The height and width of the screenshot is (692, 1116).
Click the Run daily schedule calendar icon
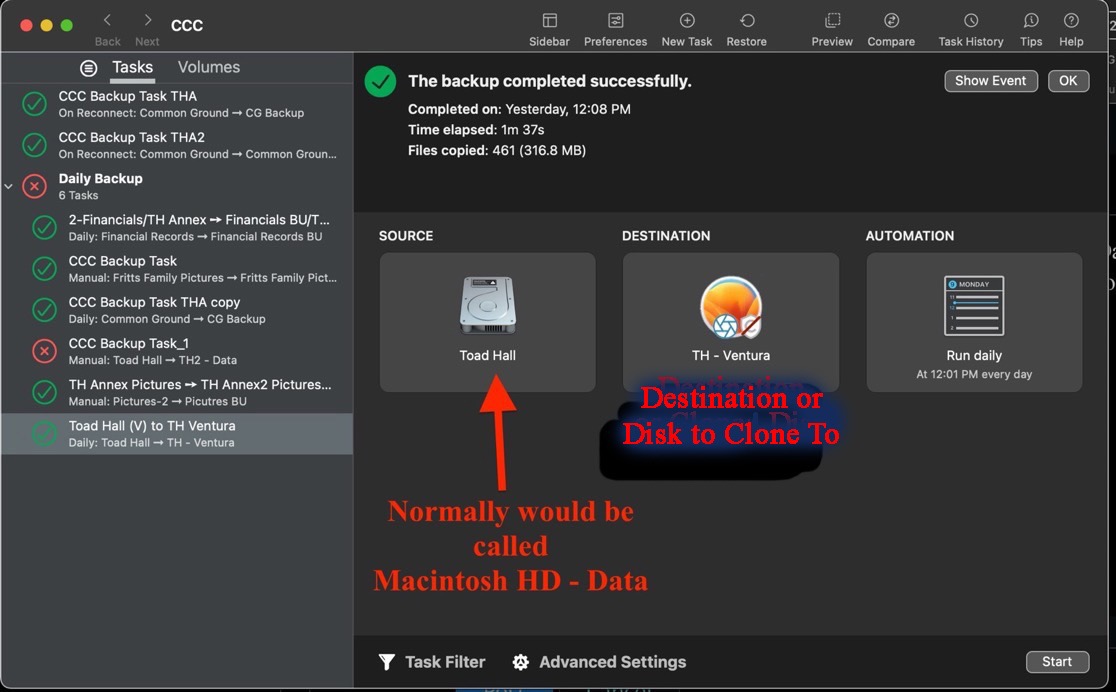pyautogui.click(x=974, y=305)
